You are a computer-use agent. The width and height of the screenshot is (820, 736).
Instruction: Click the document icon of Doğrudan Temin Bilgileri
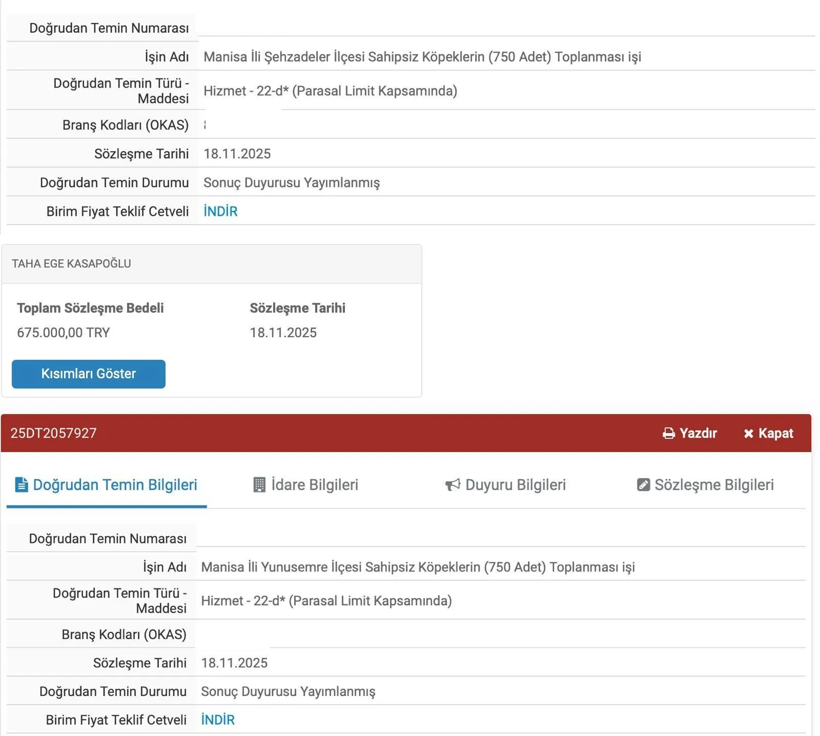tap(21, 485)
